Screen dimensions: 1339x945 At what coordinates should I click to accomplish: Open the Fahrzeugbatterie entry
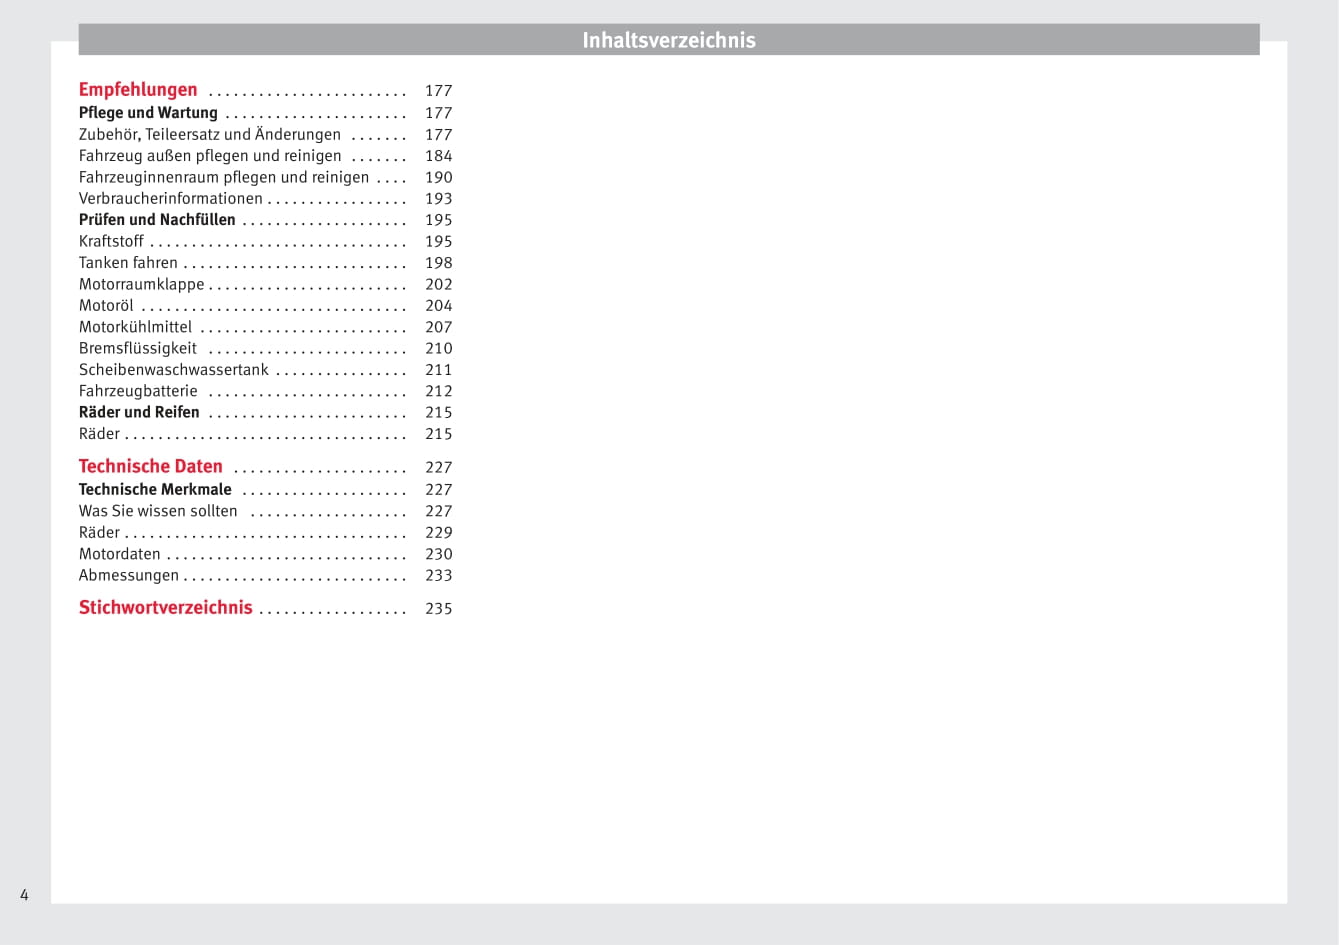tap(138, 391)
